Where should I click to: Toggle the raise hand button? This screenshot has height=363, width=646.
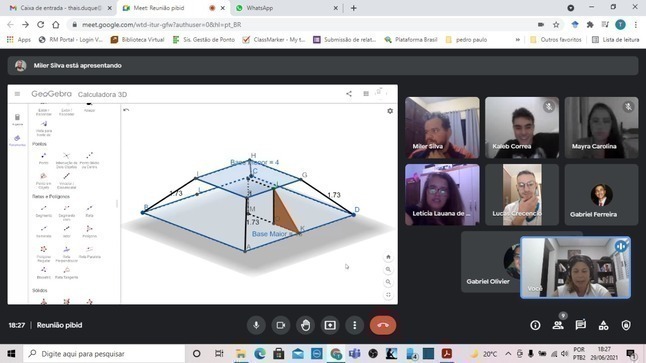coord(305,325)
